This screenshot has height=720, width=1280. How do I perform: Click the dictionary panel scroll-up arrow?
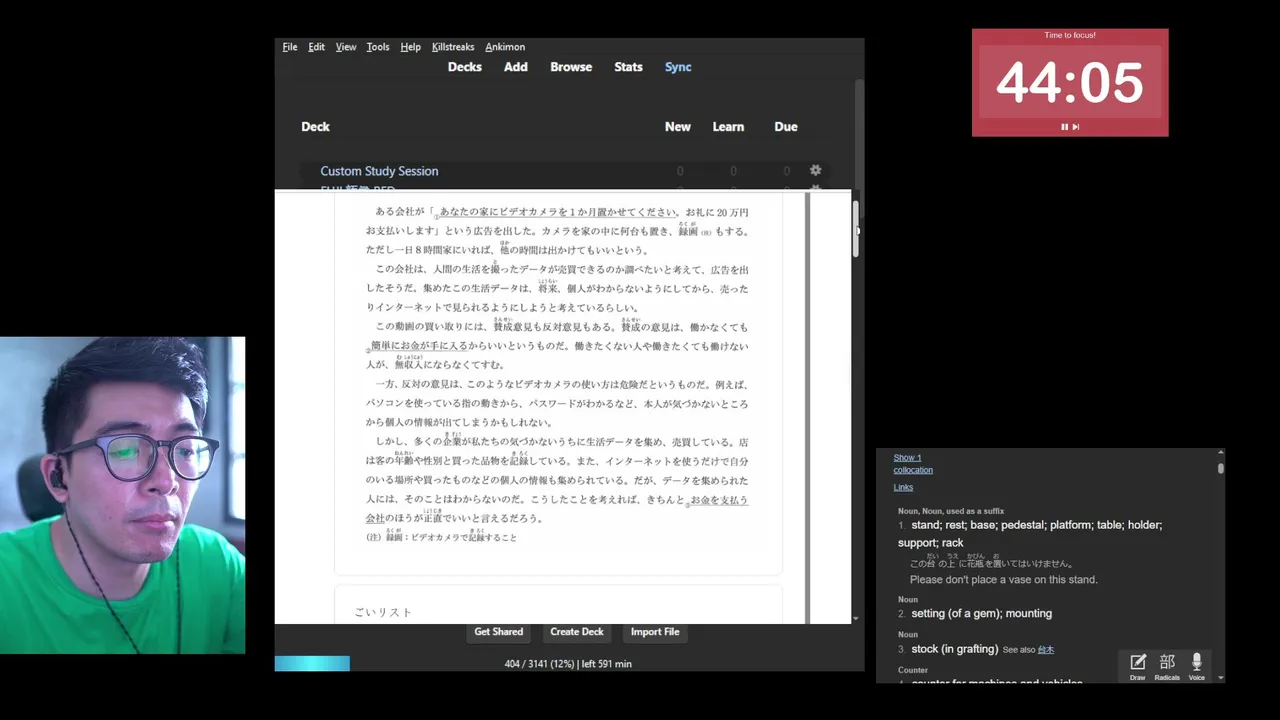coord(1221,454)
